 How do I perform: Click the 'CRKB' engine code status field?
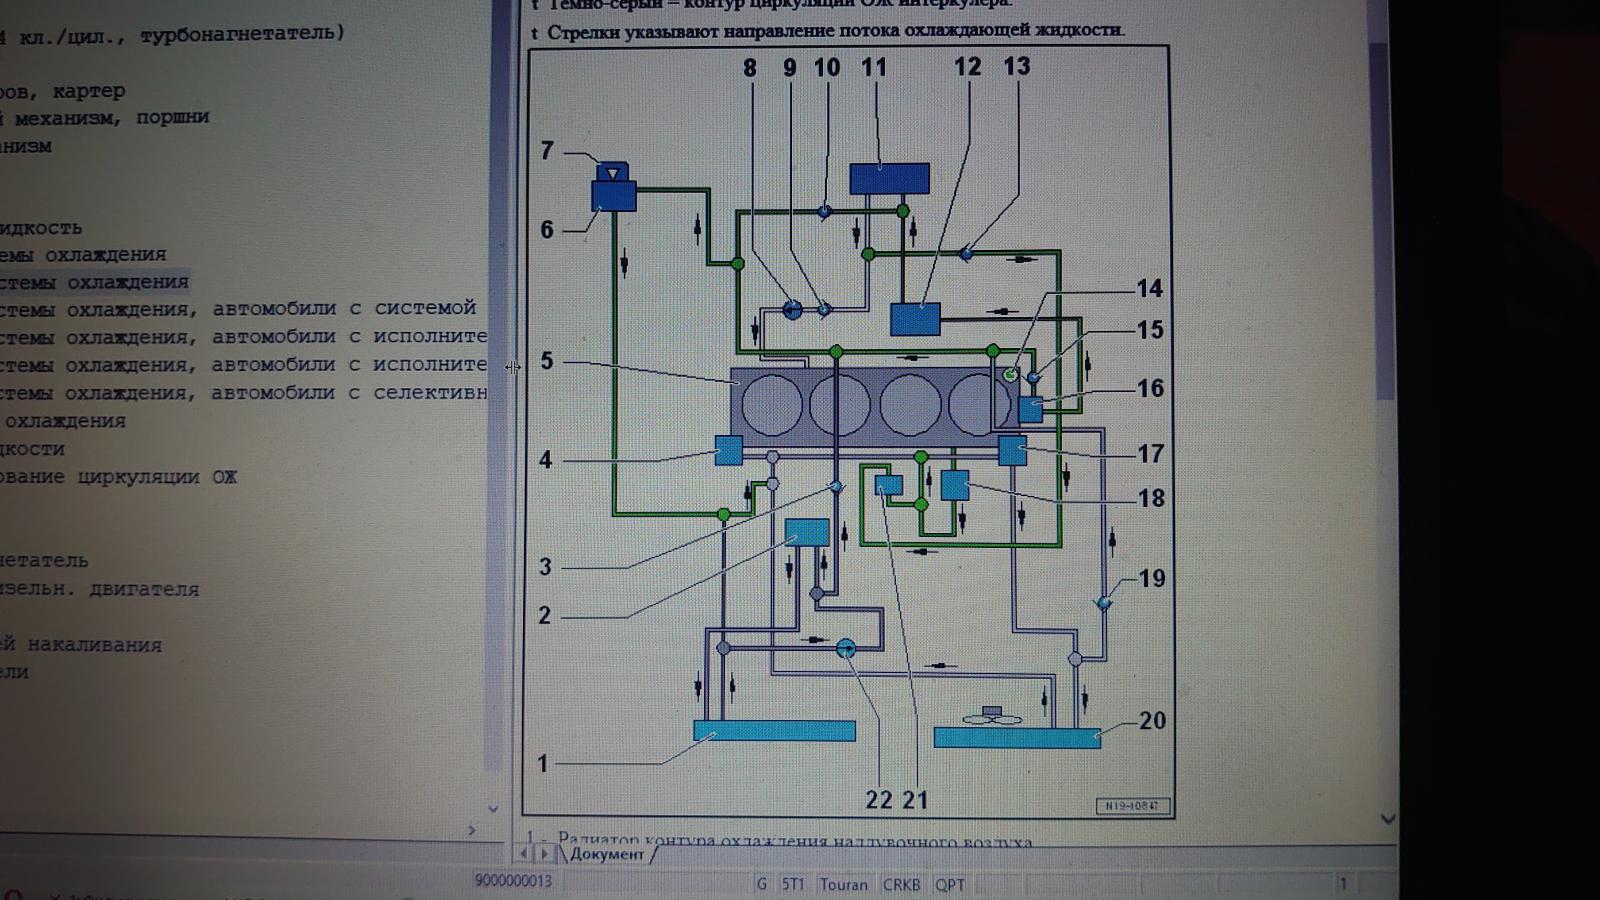(x=901, y=884)
